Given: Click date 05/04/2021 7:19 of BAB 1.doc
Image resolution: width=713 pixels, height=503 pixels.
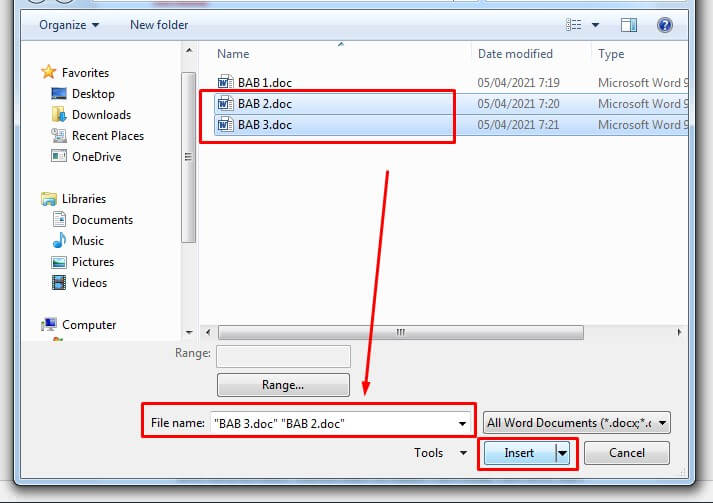Looking at the screenshot, I should click(518, 83).
